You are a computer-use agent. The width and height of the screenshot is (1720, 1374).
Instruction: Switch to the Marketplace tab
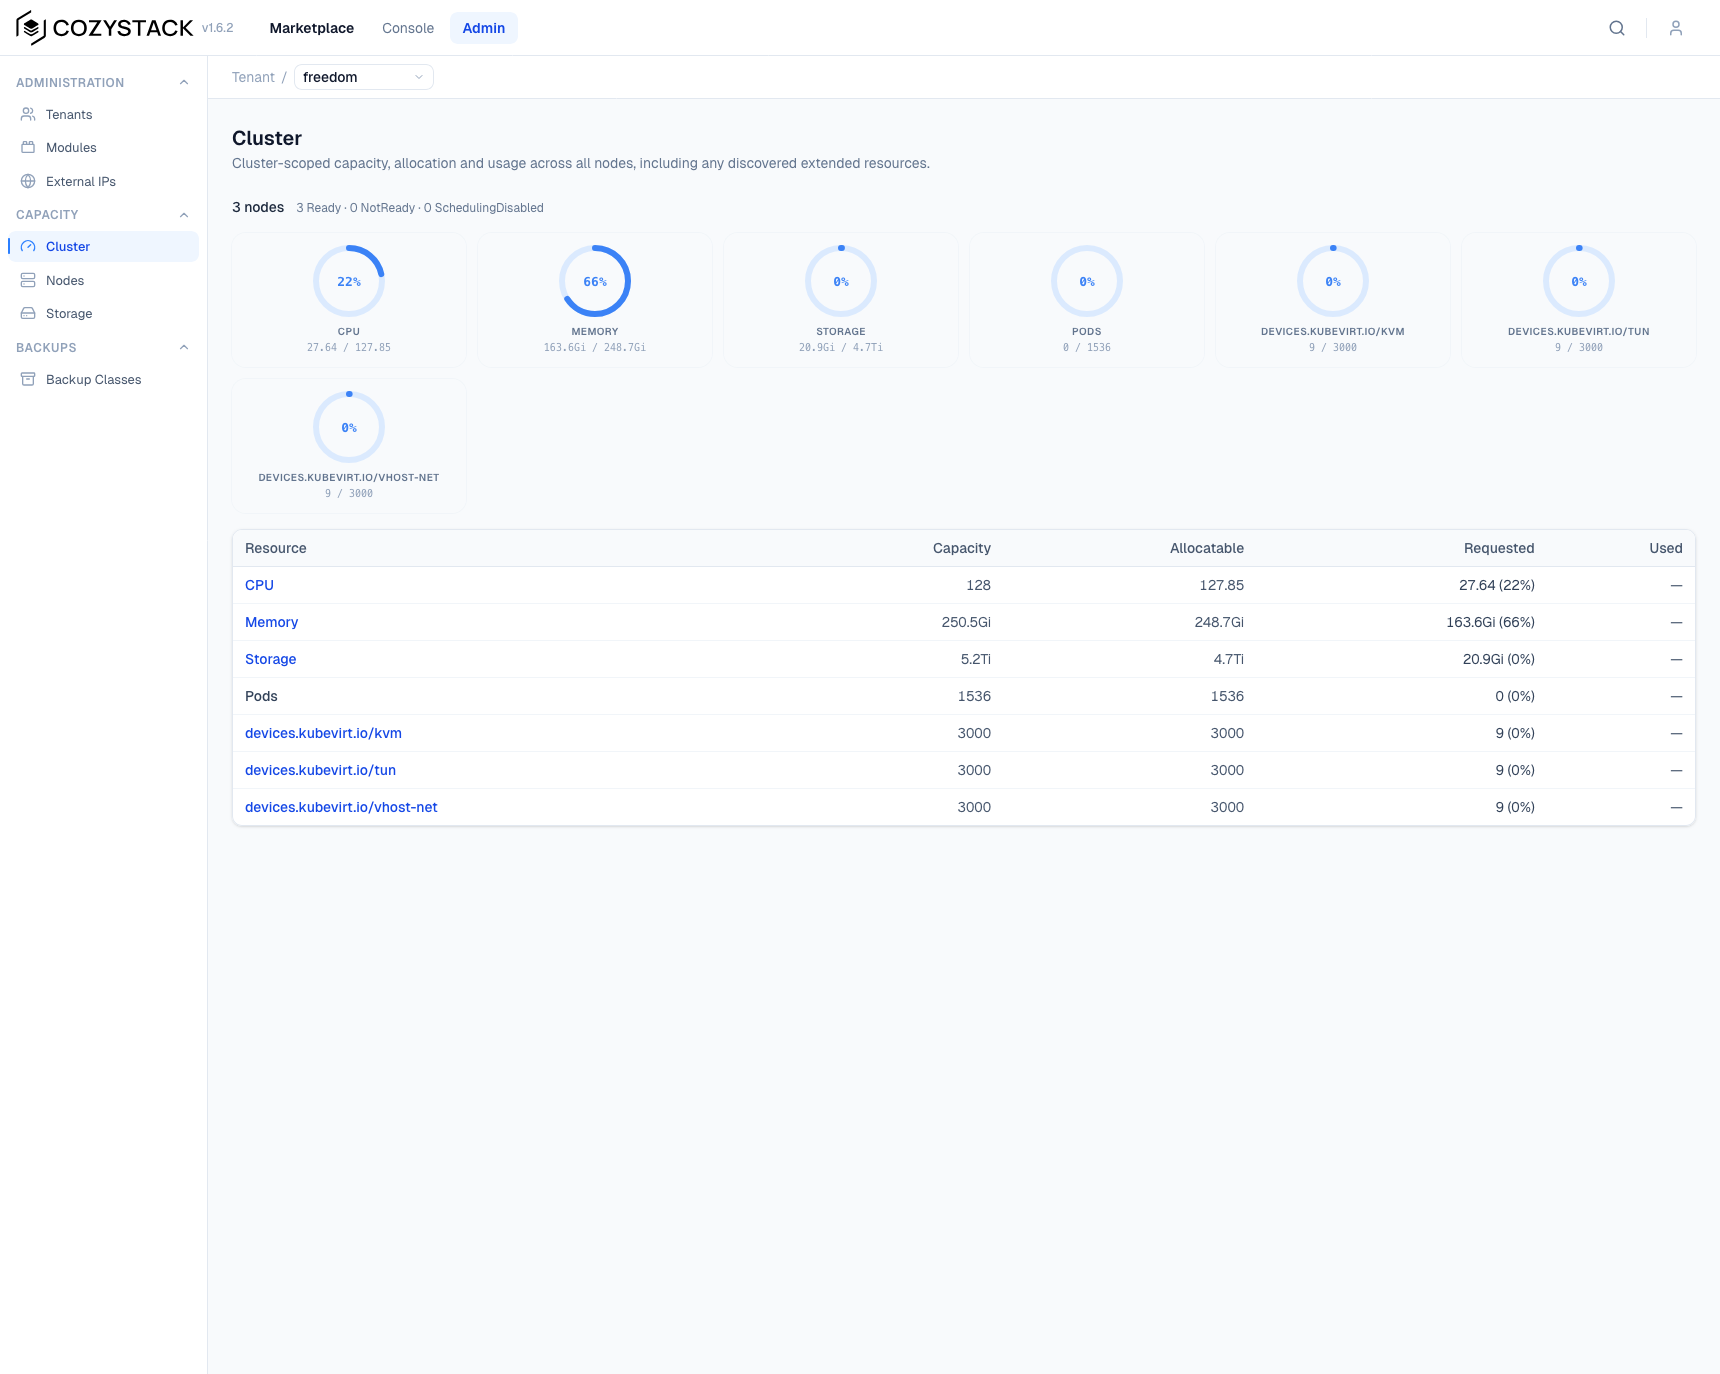pyautogui.click(x=312, y=28)
